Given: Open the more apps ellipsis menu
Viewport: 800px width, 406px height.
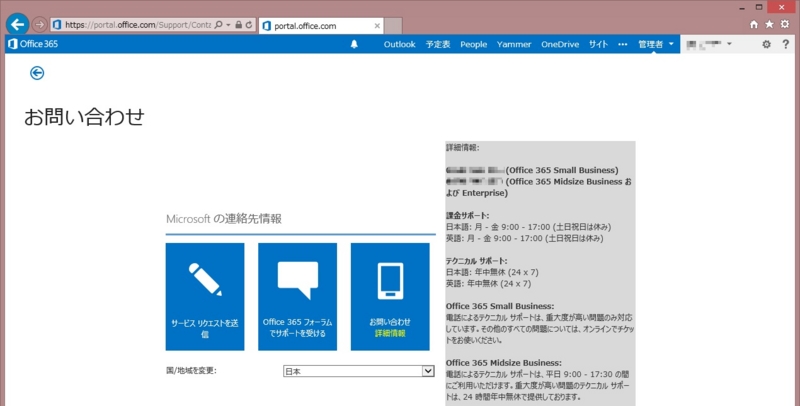Looking at the screenshot, I should (622, 44).
